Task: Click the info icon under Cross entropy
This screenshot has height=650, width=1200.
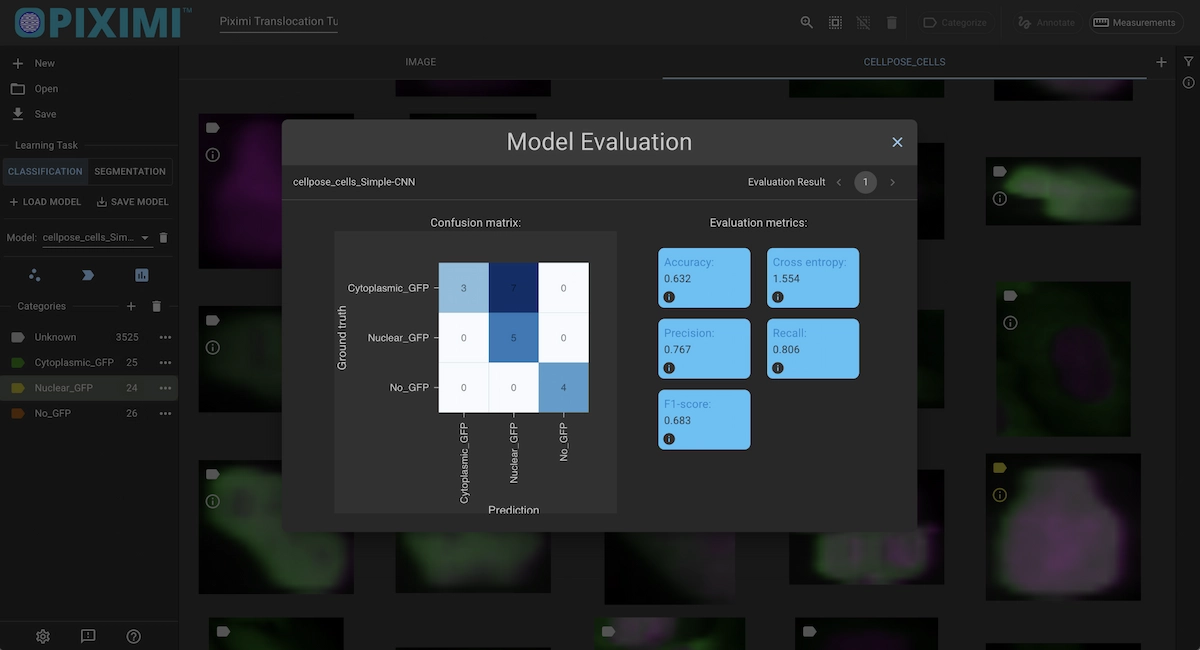Action: pyautogui.click(x=778, y=297)
